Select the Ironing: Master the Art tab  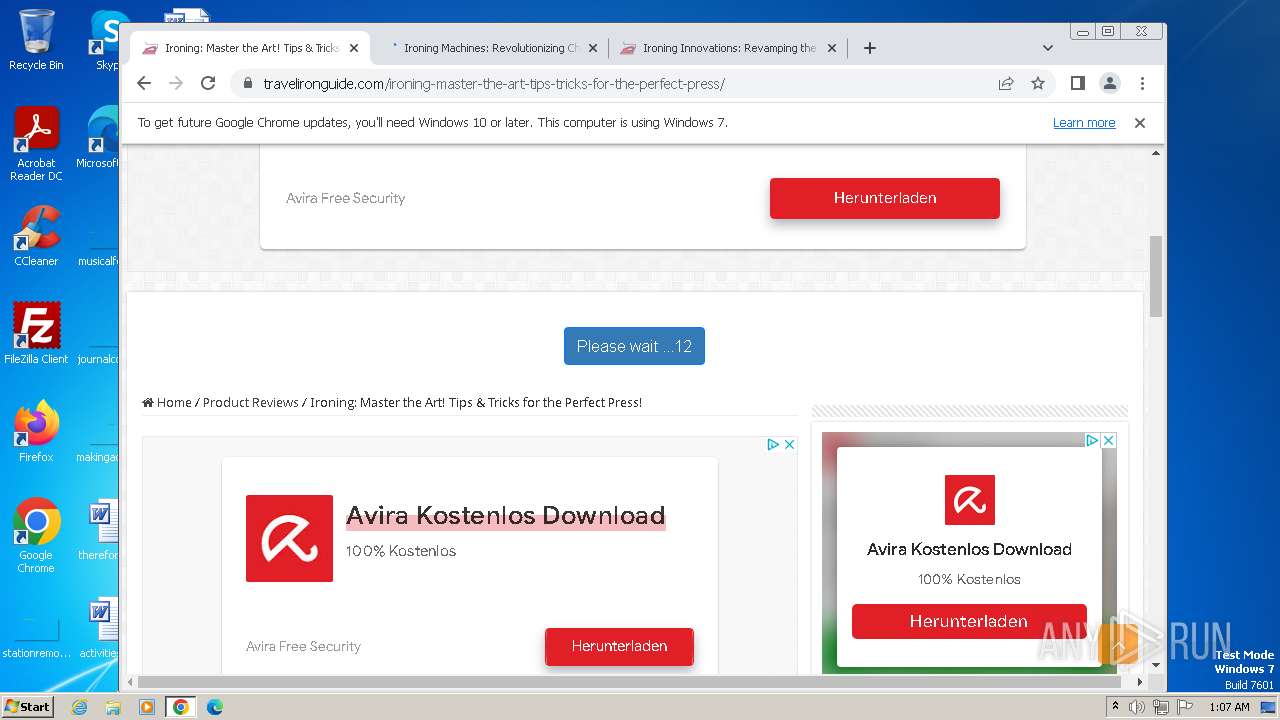250,48
